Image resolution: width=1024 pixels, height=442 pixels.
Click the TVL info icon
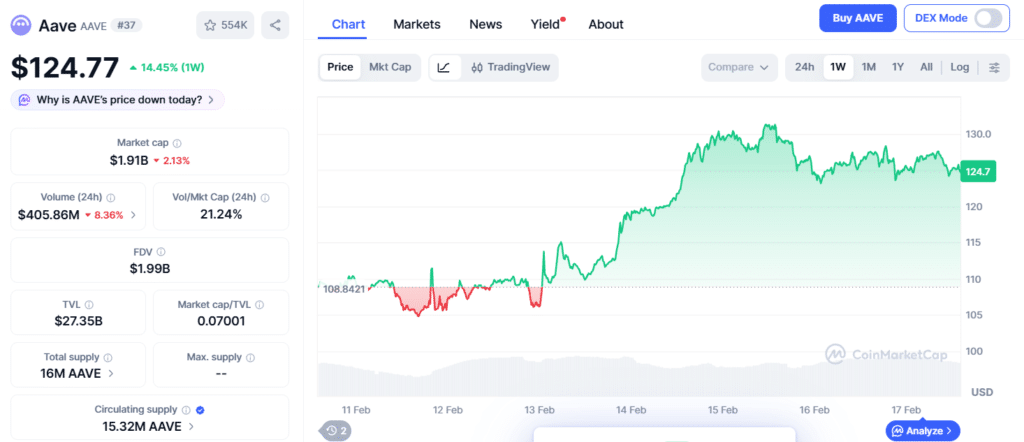pyautogui.click(x=89, y=304)
